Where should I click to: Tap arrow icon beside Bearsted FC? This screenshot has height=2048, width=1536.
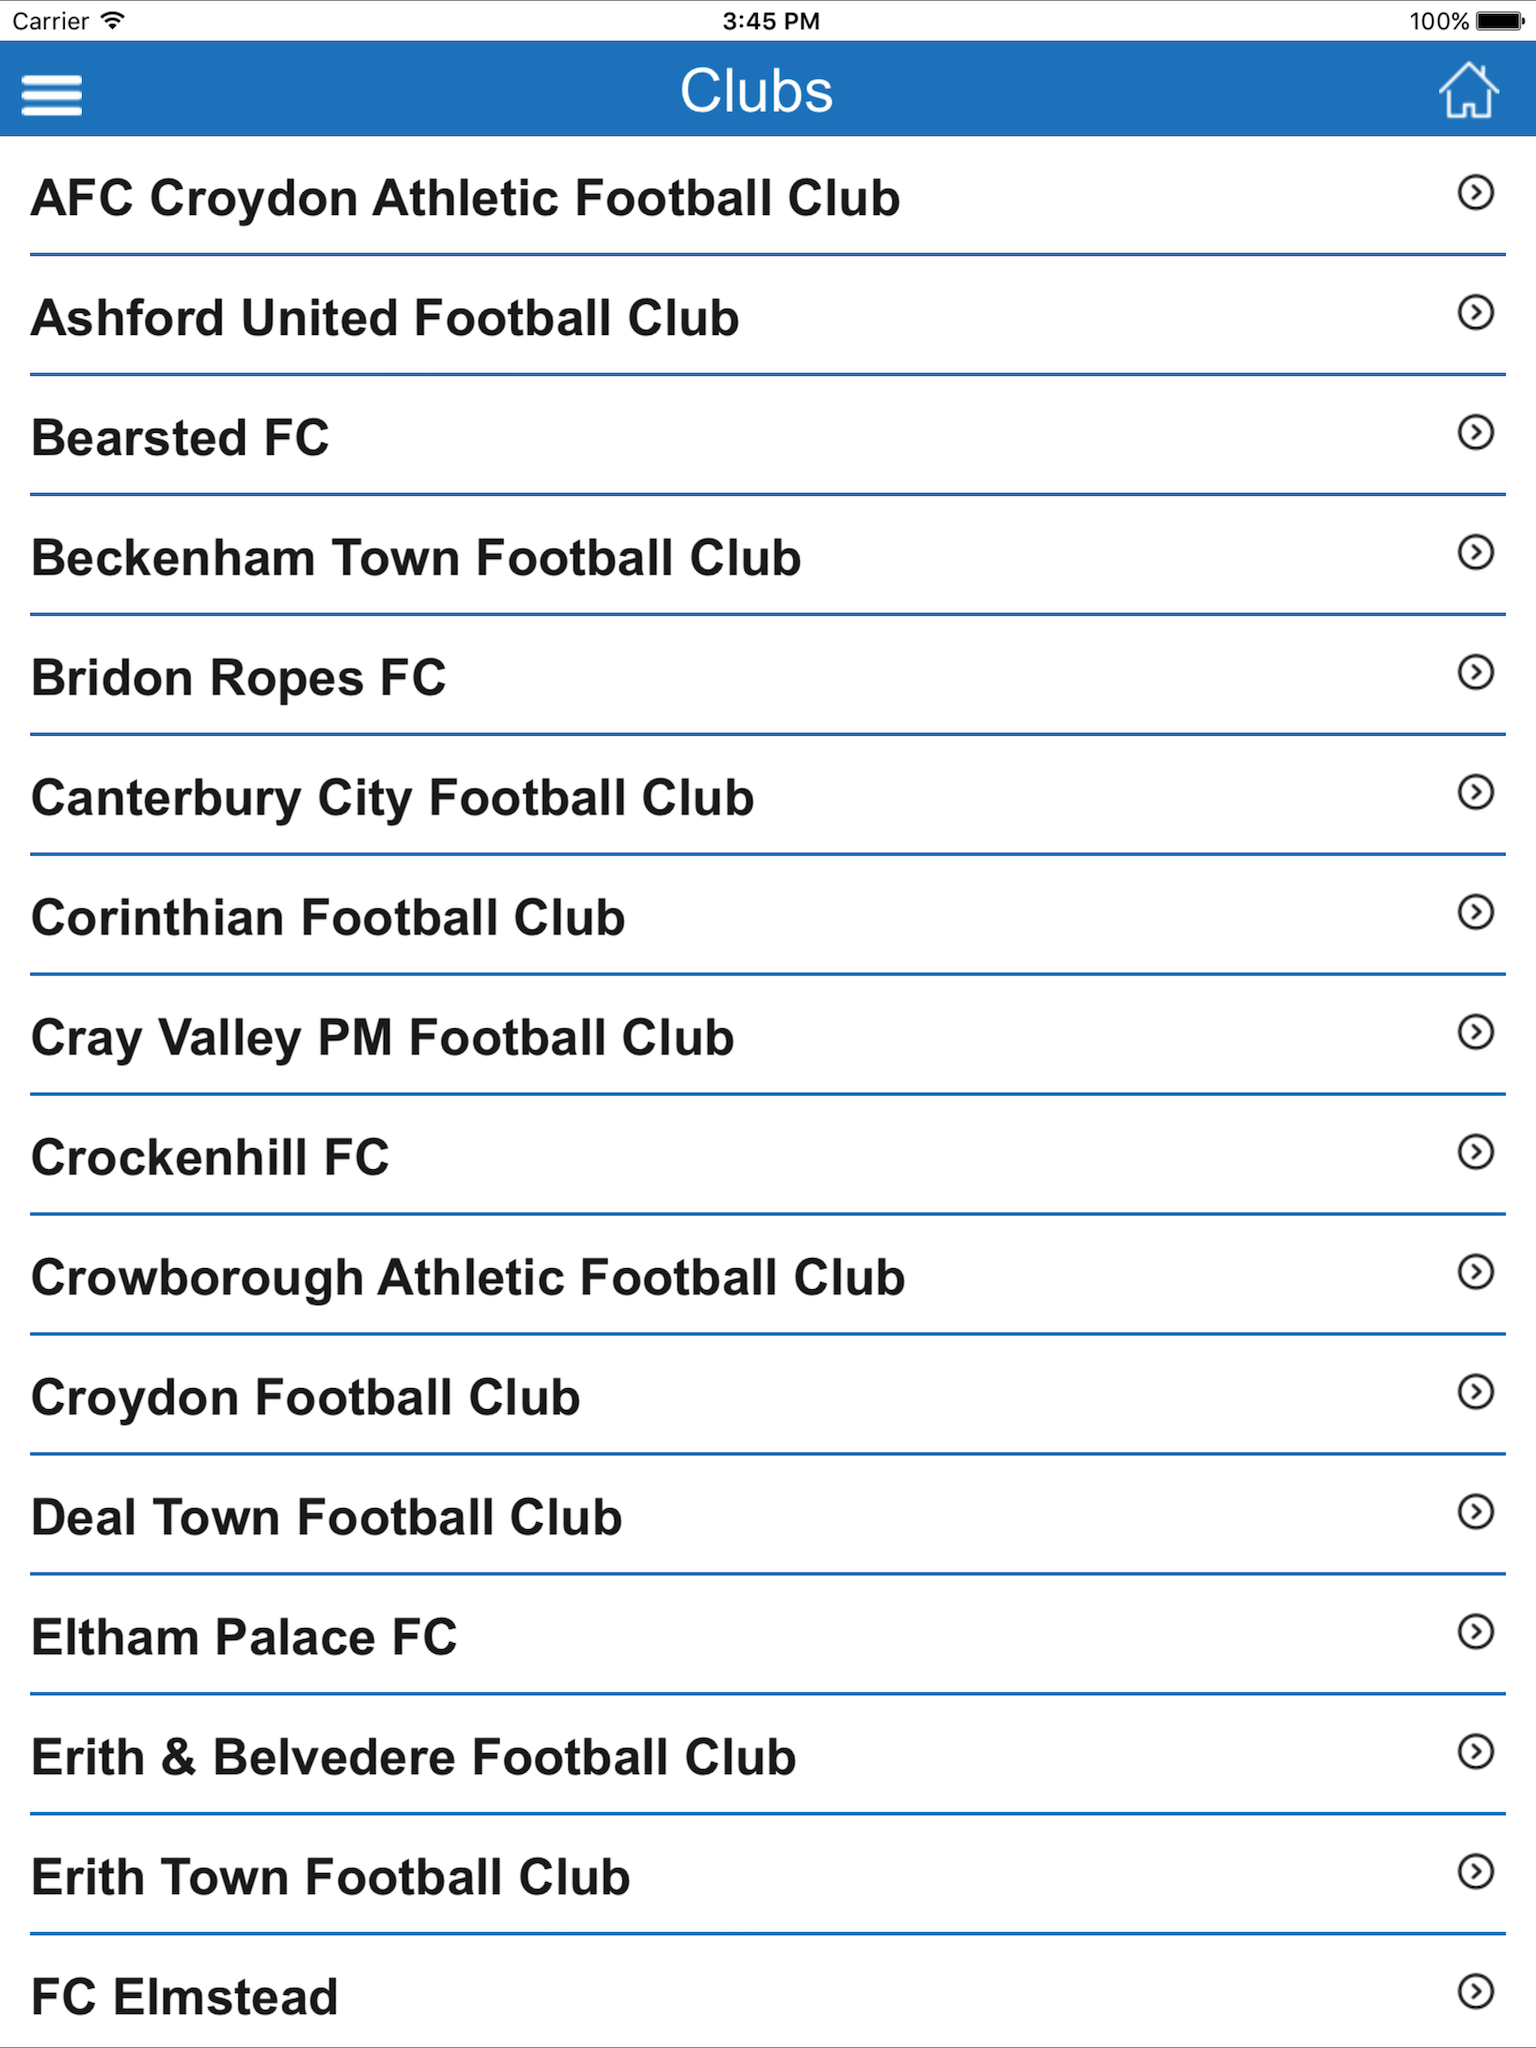pos(1475,432)
